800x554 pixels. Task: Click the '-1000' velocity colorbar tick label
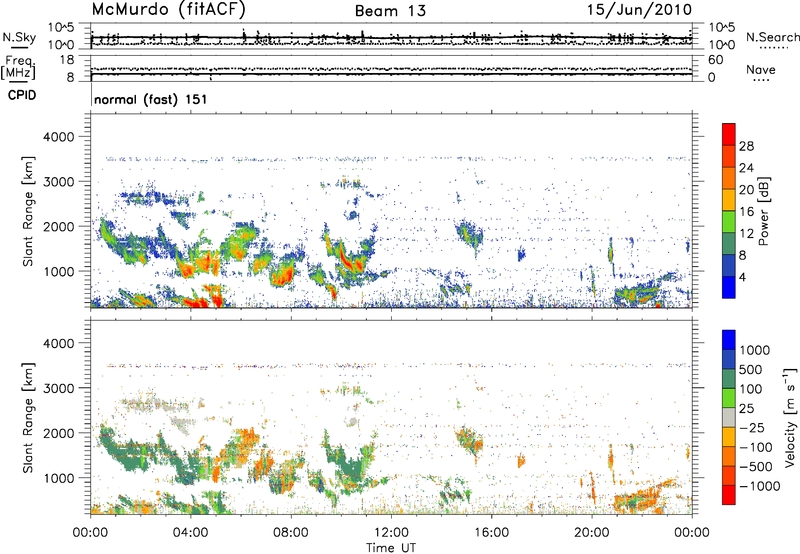pos(760,486)
